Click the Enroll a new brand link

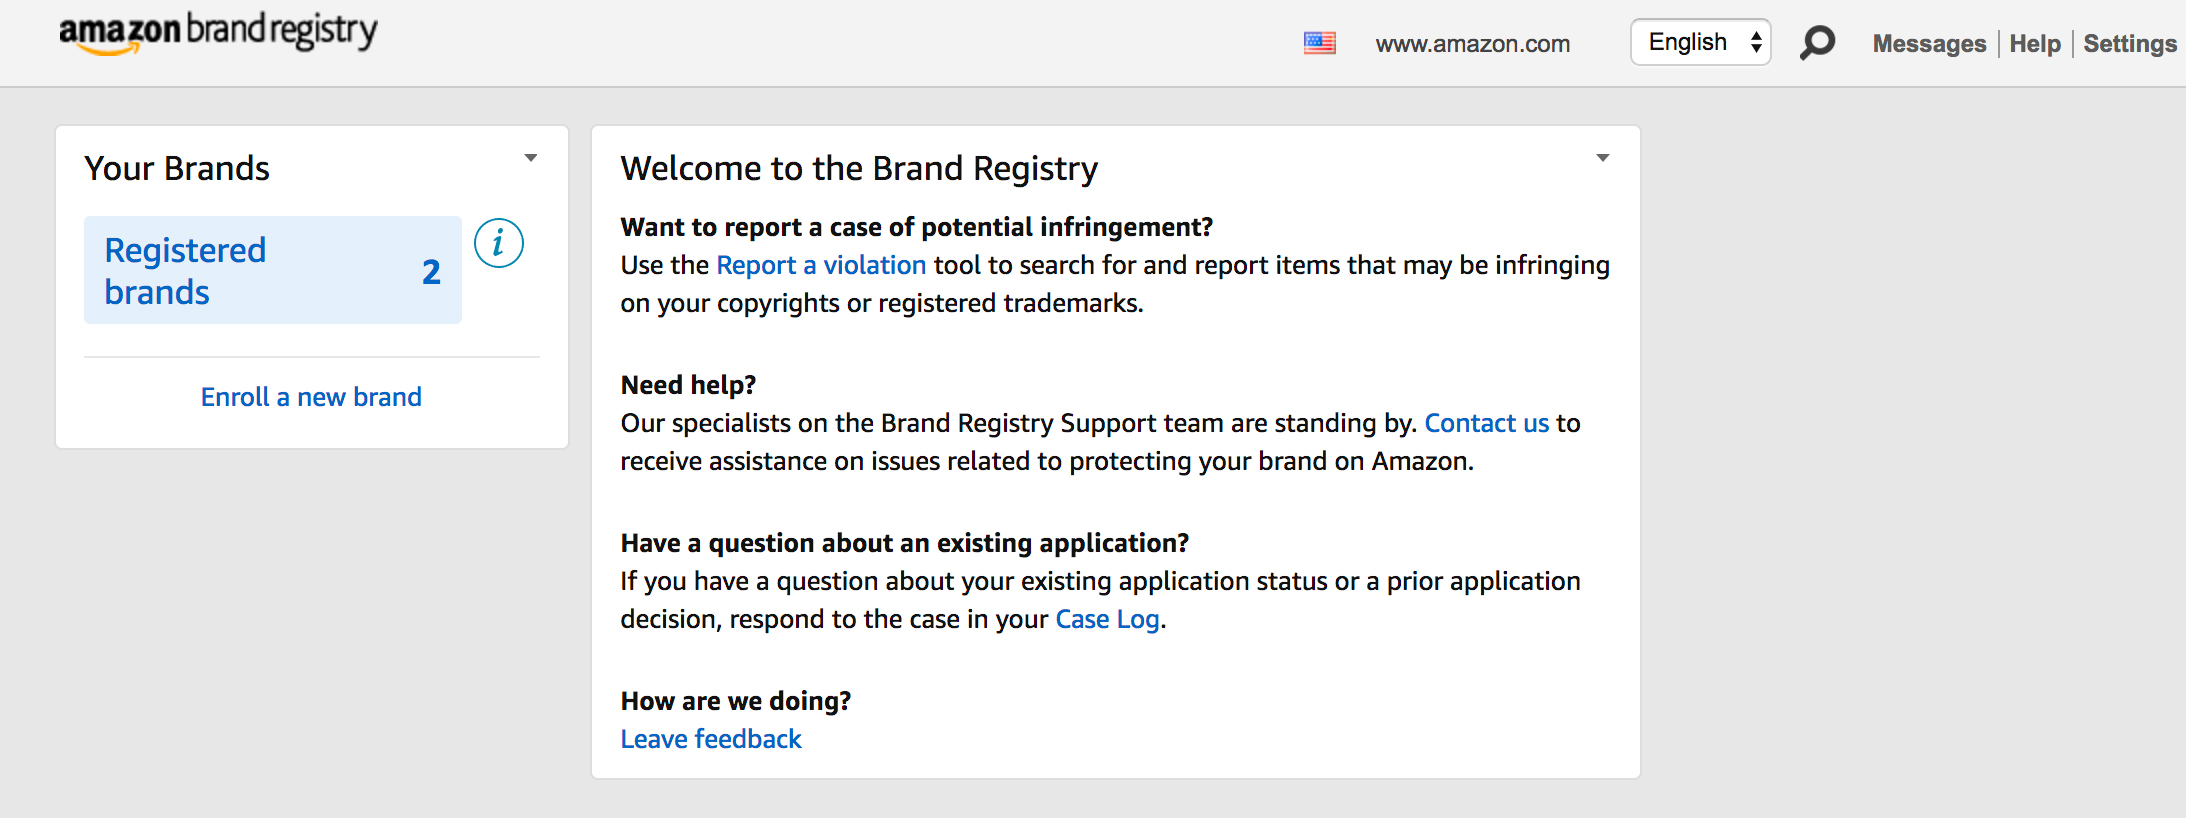pyautogui.click(x=311, y=397)
